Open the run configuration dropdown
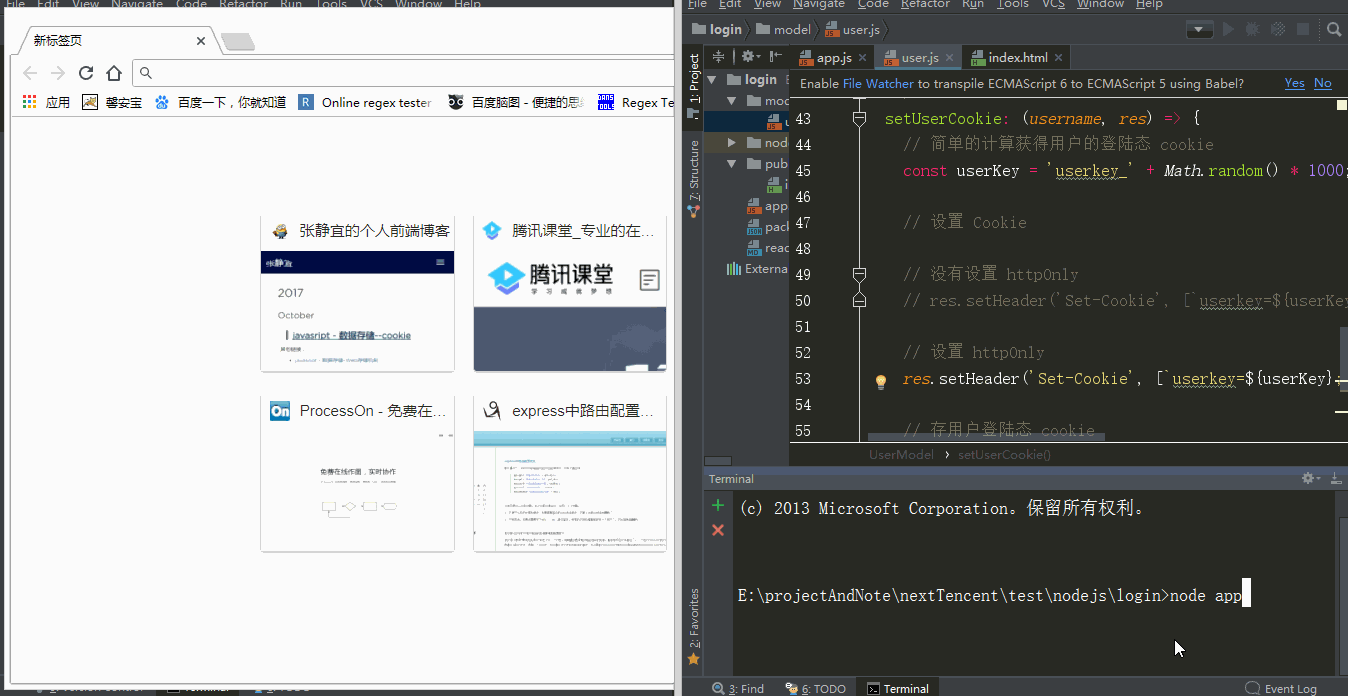 coord(1199,30)
